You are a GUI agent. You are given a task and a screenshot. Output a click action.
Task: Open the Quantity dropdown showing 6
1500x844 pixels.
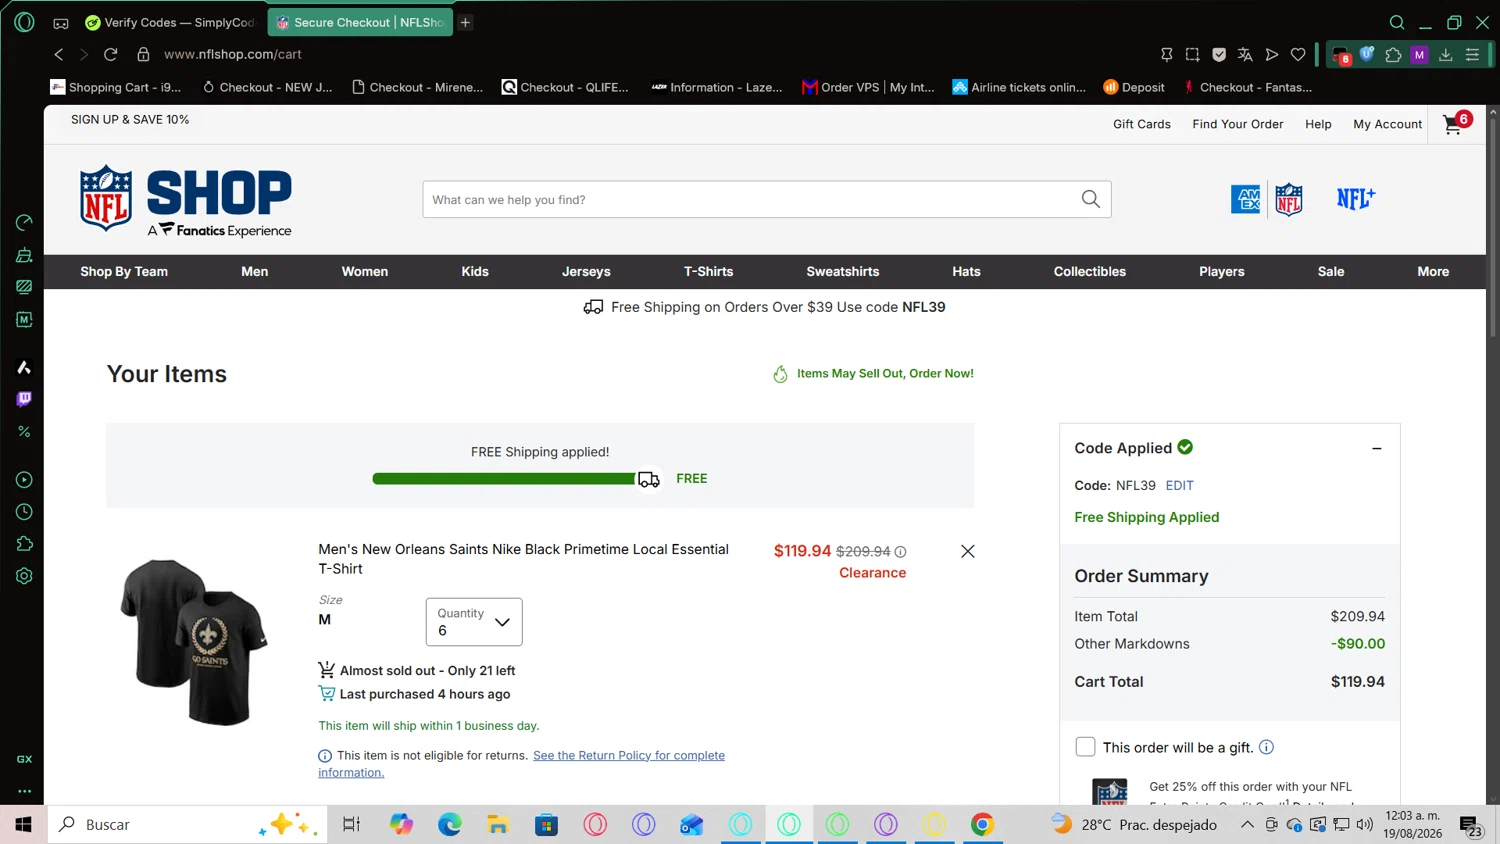474,622
